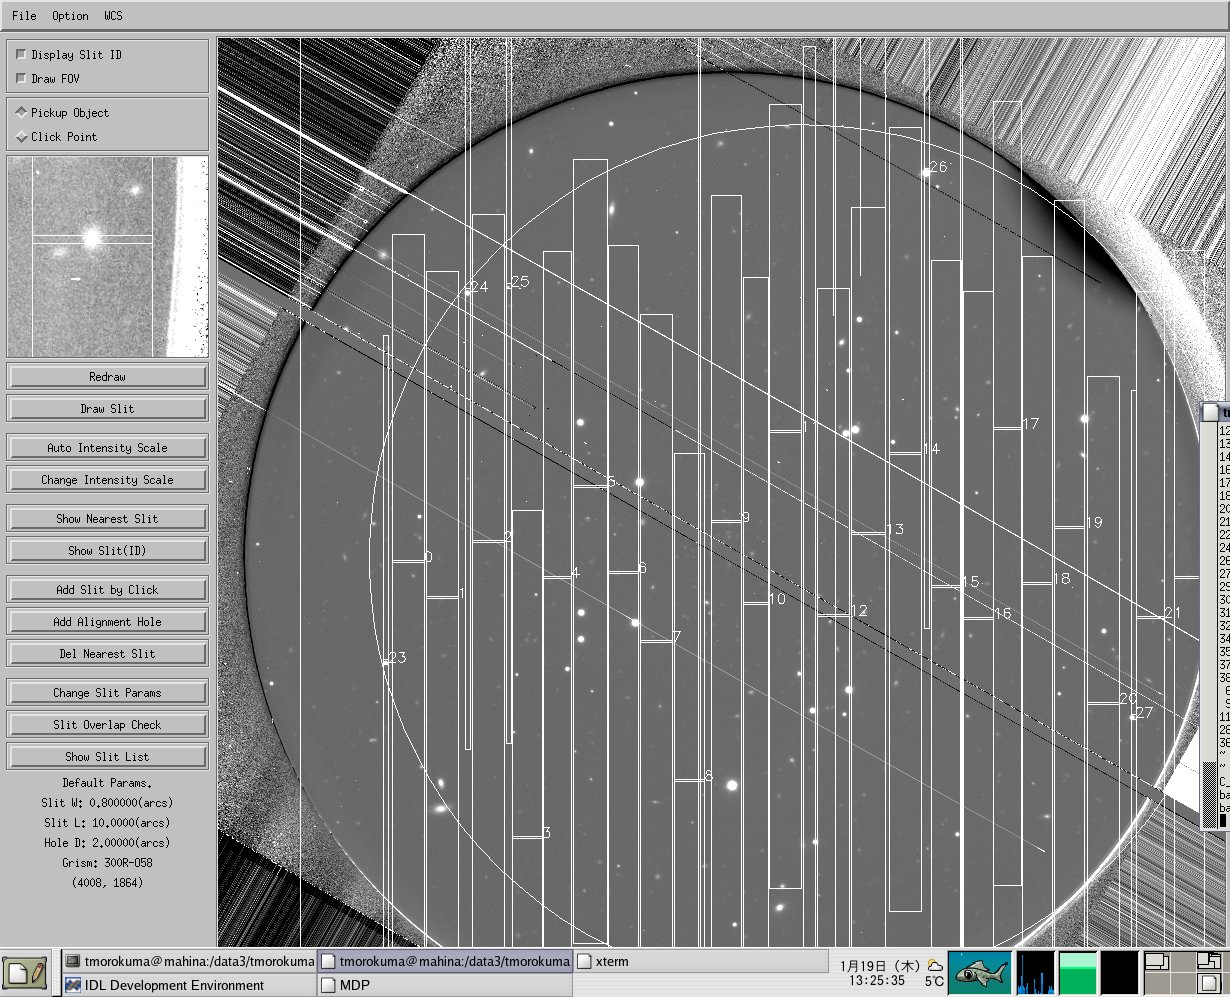The image size is (1230, 997).
Task: Click the Grism: 300R-058 text
Action: pyautogui.click(x=107, y=862)
